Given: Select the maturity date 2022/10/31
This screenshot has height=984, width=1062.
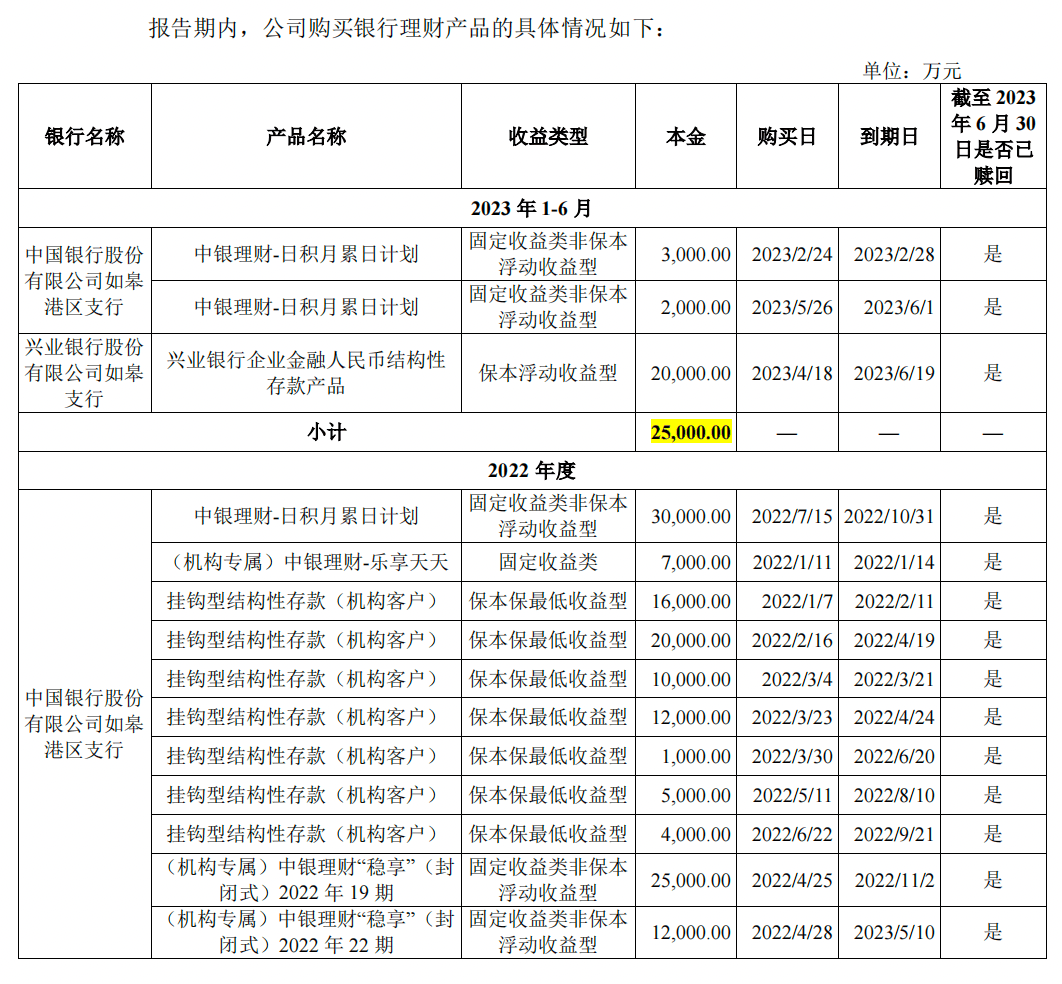Looking at the screenshot, I should tap(889, 517).
